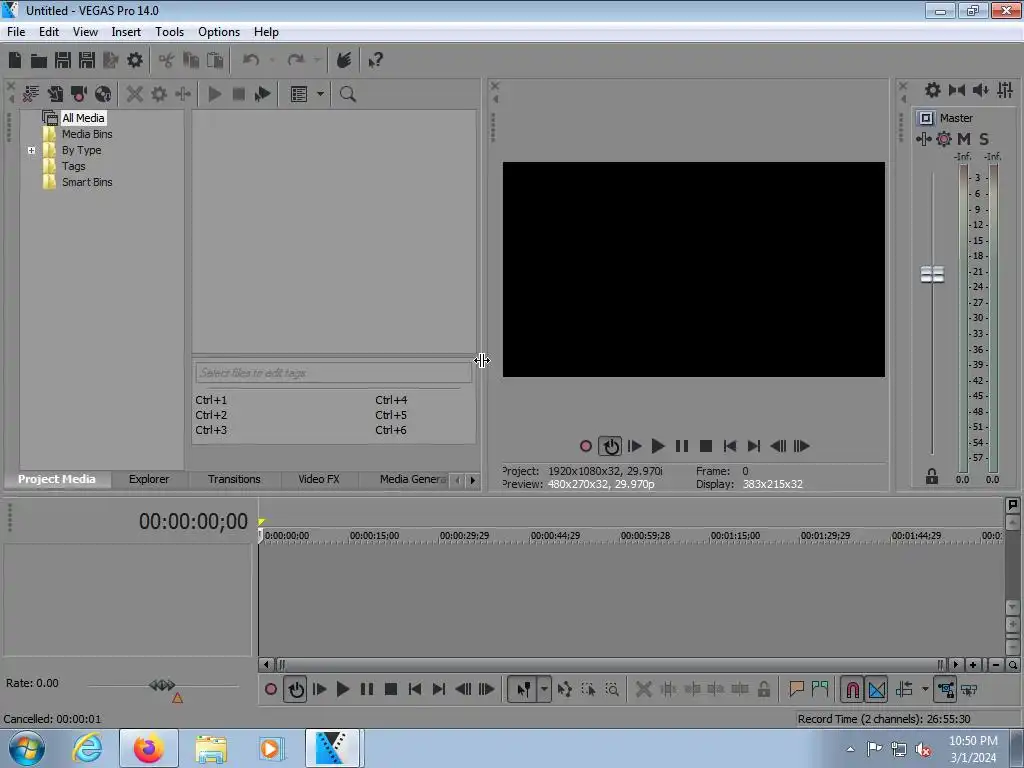Click the Cut scissors icon
The width and height of the screenshot is (1024, 768).
coord(167,60)
